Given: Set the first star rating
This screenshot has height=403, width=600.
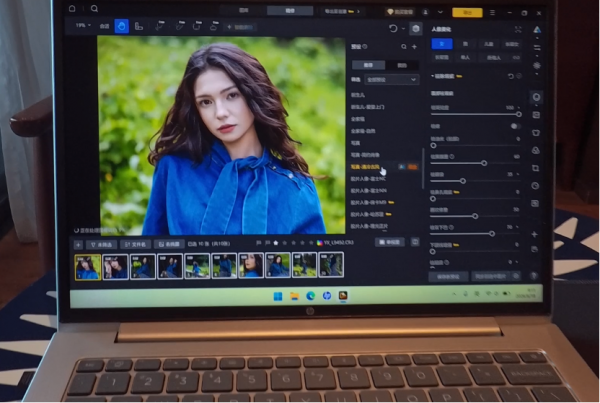Looking at the screenshot, I should pos(276,243).
